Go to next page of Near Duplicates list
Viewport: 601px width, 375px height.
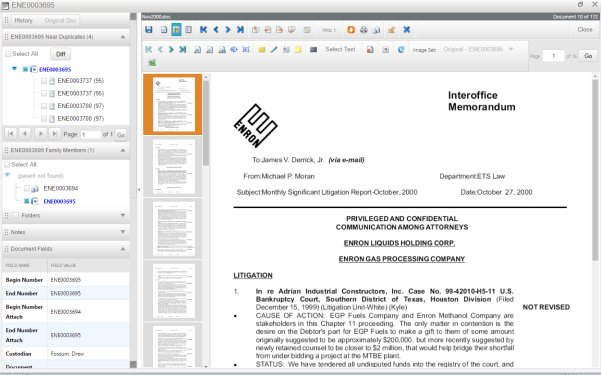[x=40, y=133]
